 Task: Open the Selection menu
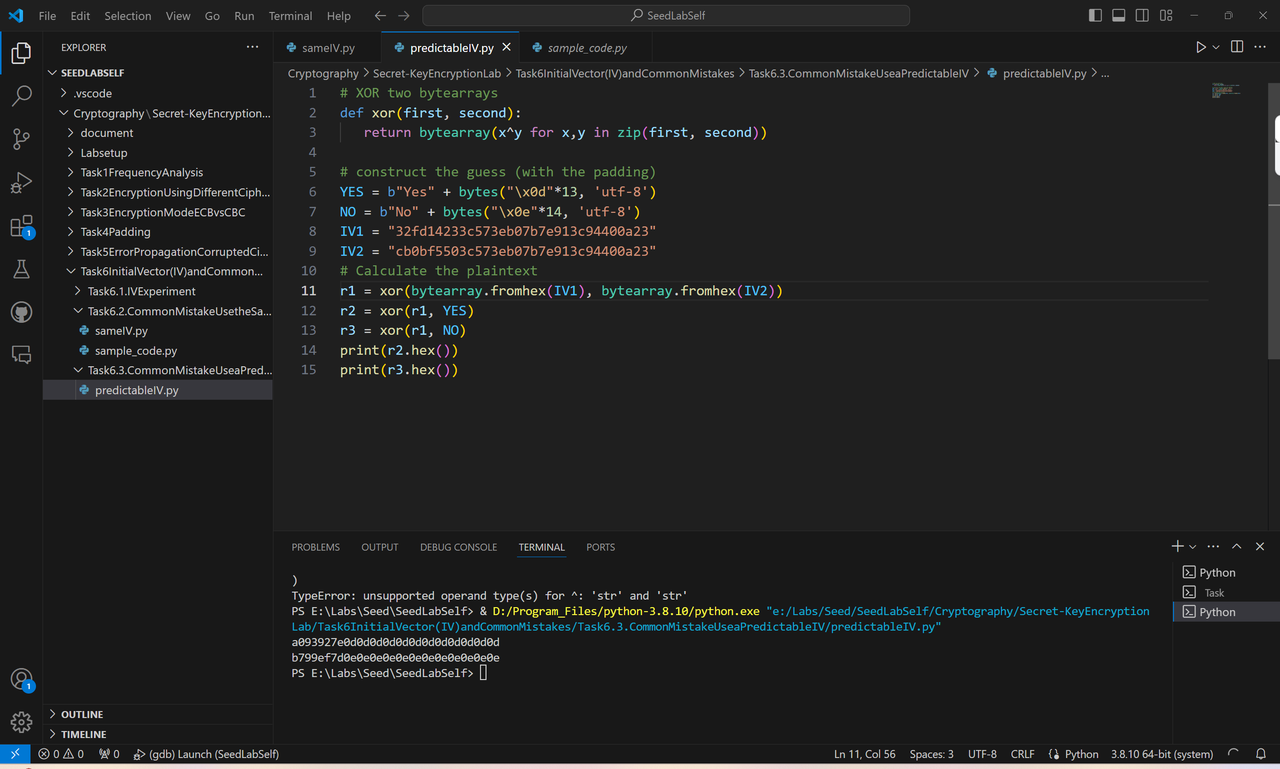tap(128, 16)
